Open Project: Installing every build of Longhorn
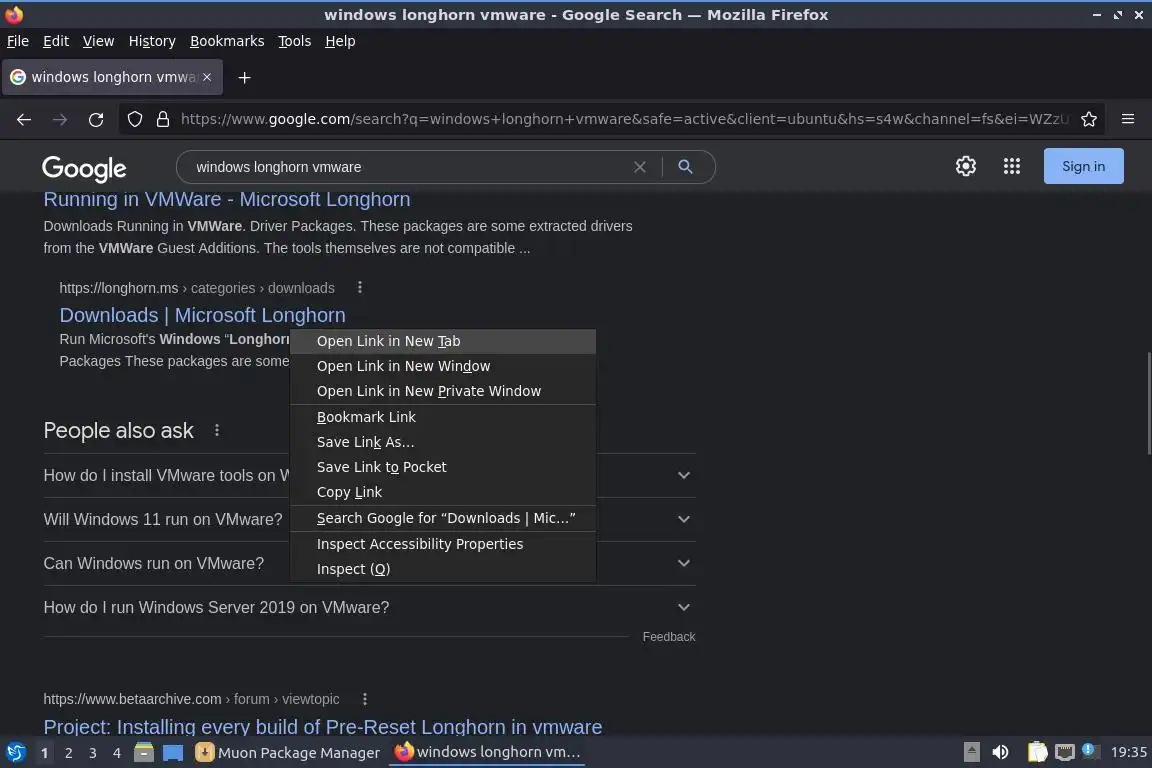1152x768 pixels. [323, 727]
